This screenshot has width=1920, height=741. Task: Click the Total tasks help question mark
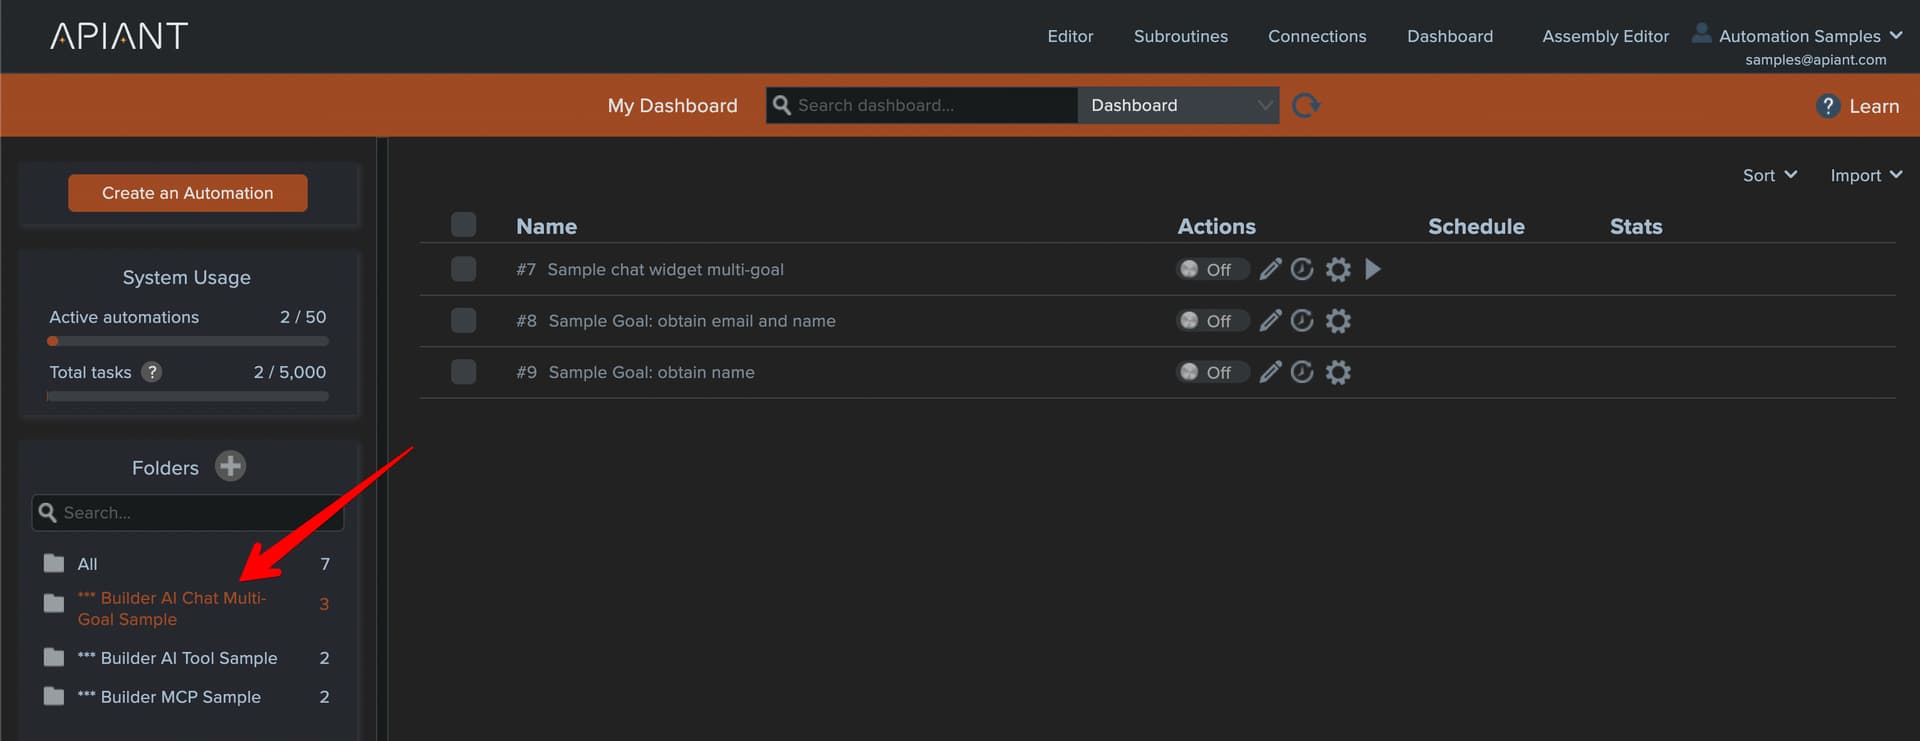coord(152,372)
